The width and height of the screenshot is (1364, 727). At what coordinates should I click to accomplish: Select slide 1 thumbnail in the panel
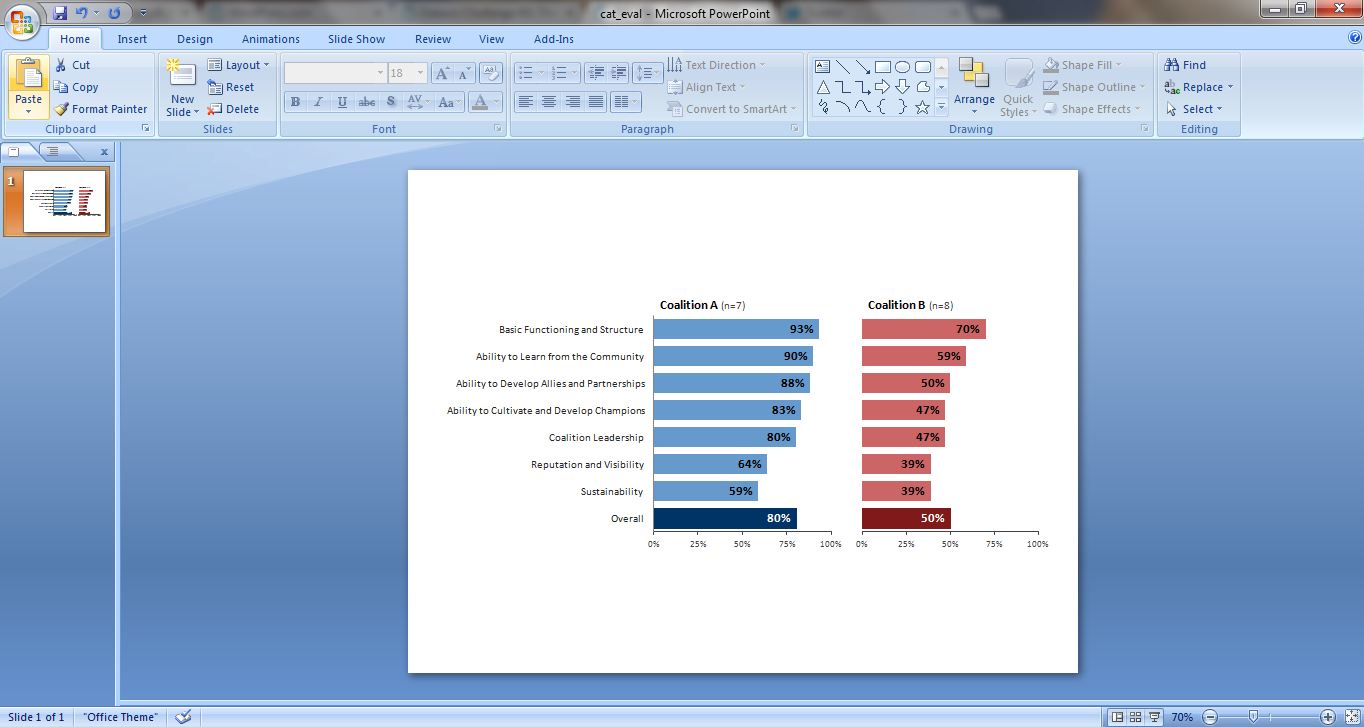click(x=65, y=202)
